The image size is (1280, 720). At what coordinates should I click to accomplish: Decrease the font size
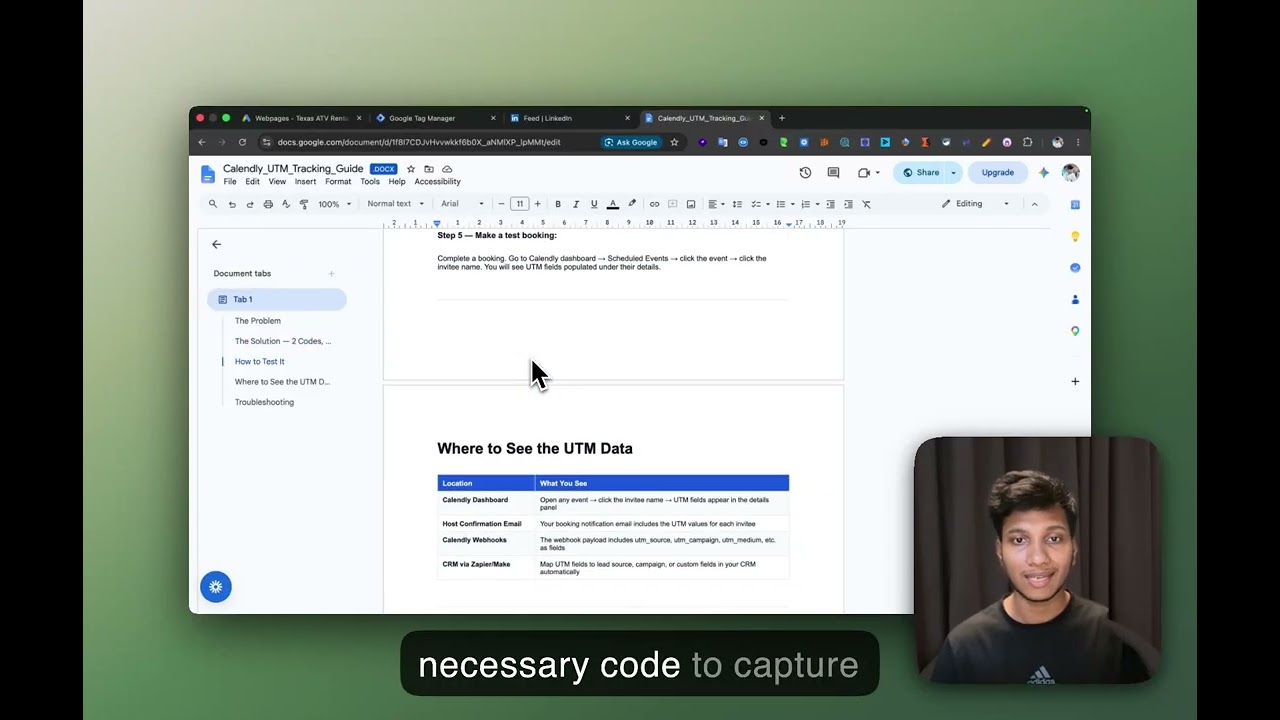pos(501,204)
